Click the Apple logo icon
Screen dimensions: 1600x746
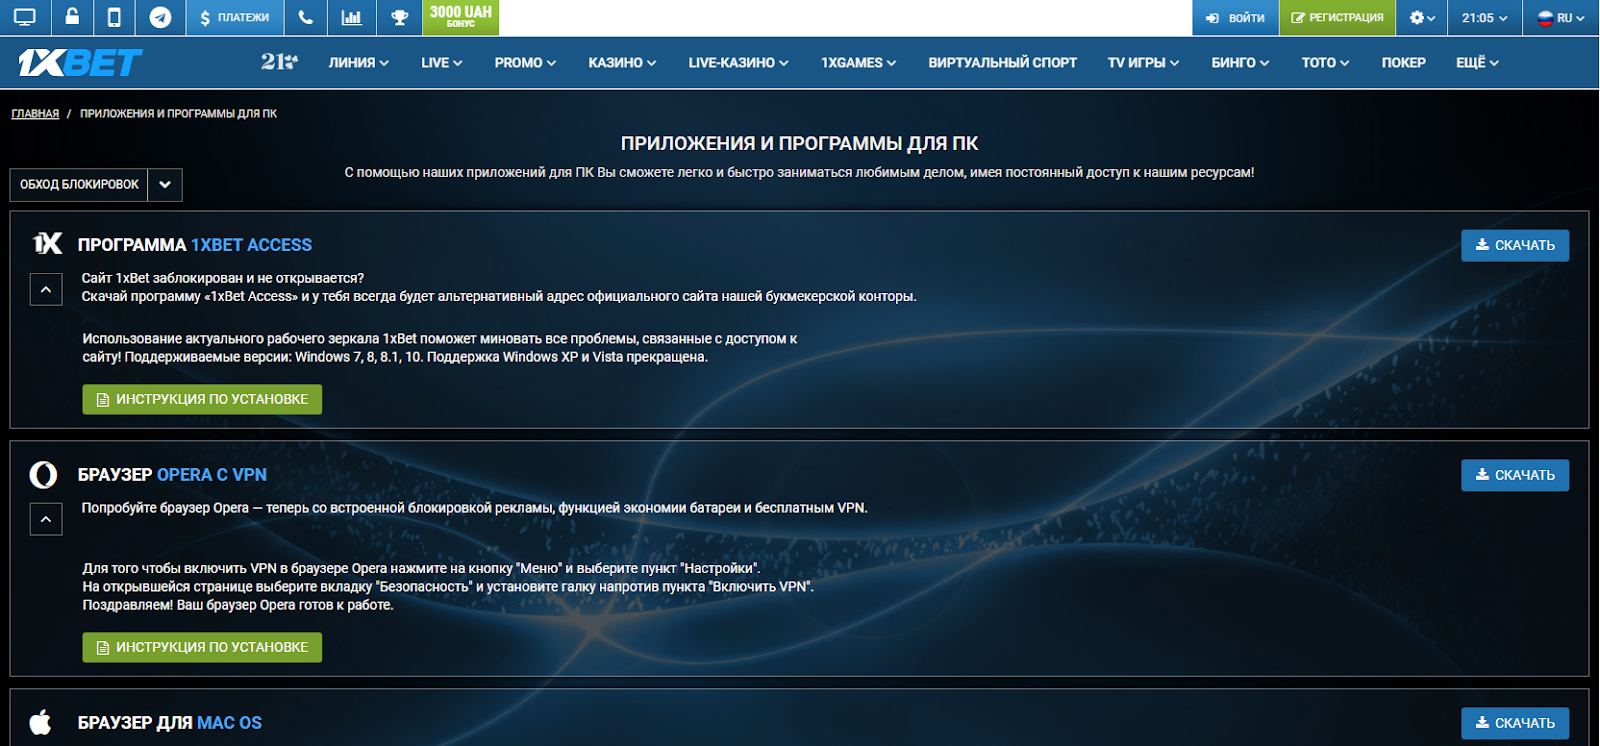tap(41, 721)
